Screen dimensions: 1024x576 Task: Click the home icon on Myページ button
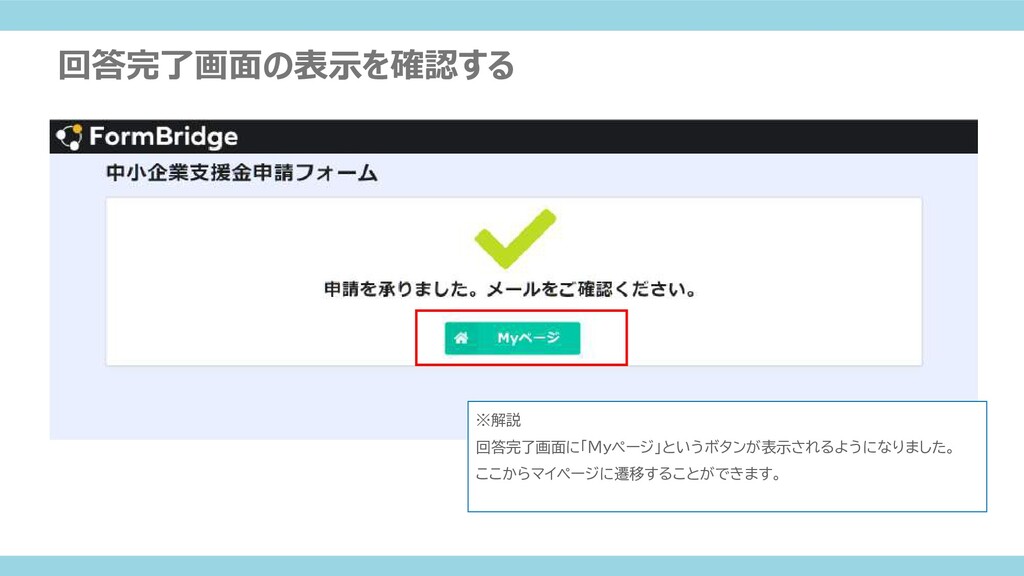pos(461,338)
